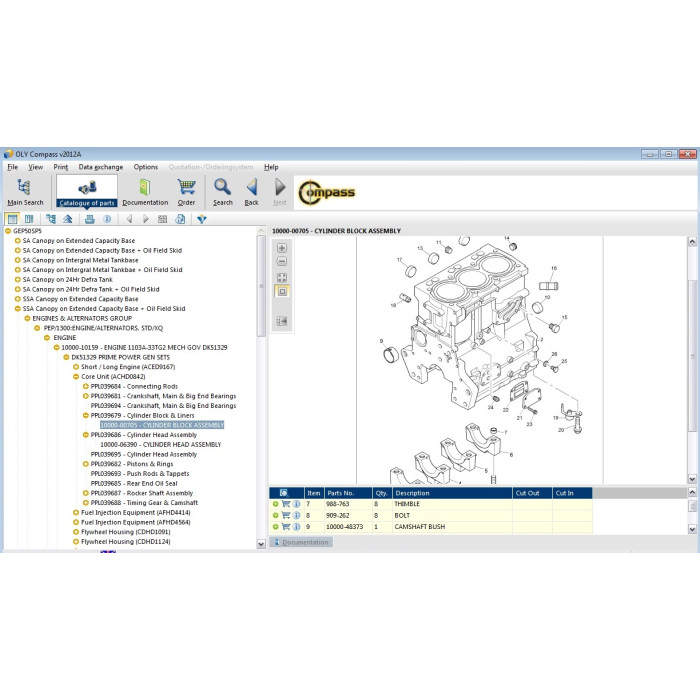The image size is (700, 700).
Task: Click the Documentation tab below parts table
Action: point(301,542)
